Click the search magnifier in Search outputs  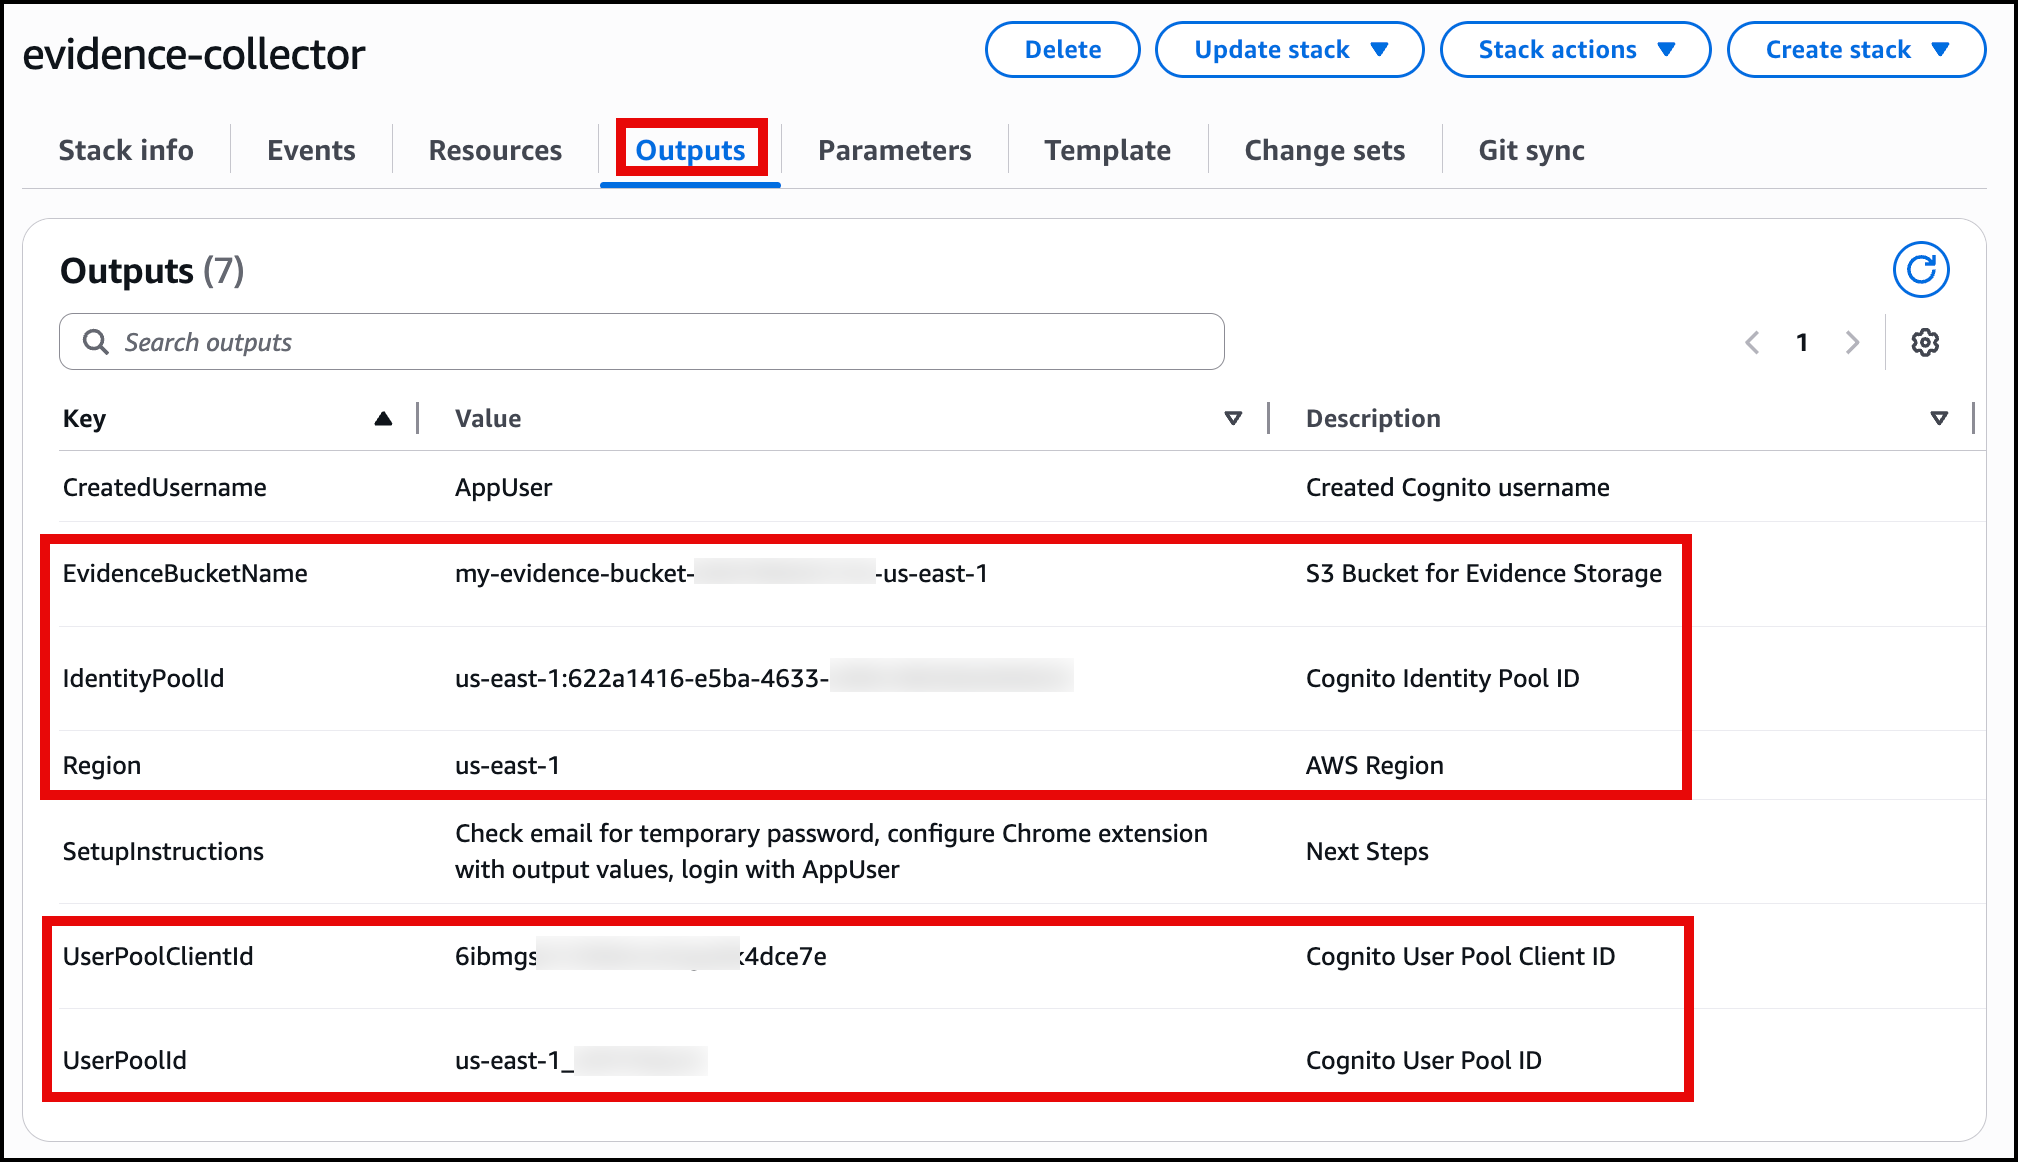(x=95, y=341)
